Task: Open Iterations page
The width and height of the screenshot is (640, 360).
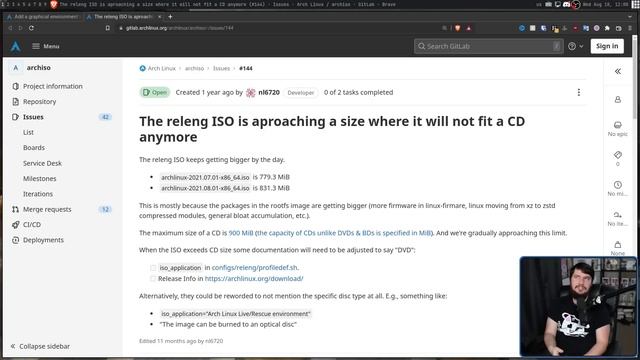Action: coord(38,194)
